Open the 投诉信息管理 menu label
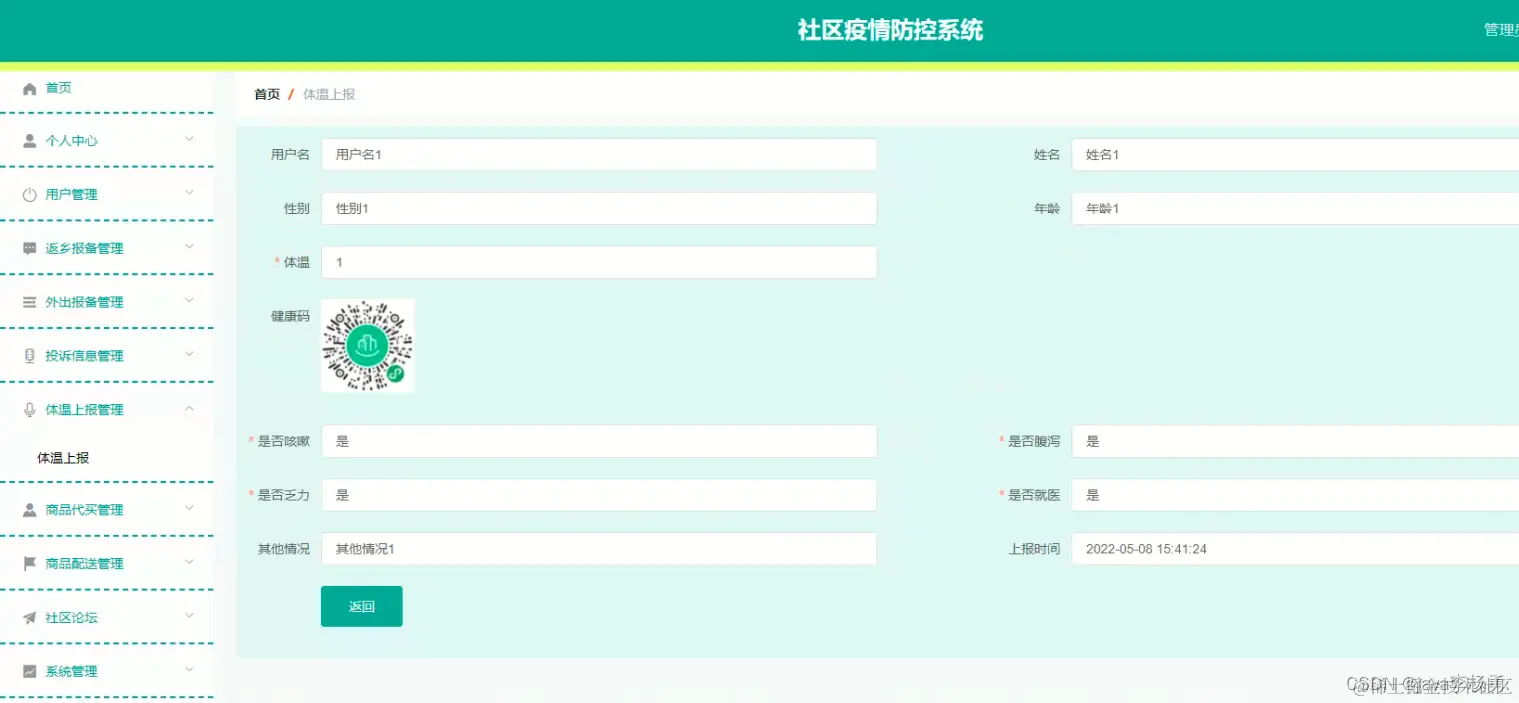The height and width of the screenshot is (703, 1519). click(x=85, y=356)
